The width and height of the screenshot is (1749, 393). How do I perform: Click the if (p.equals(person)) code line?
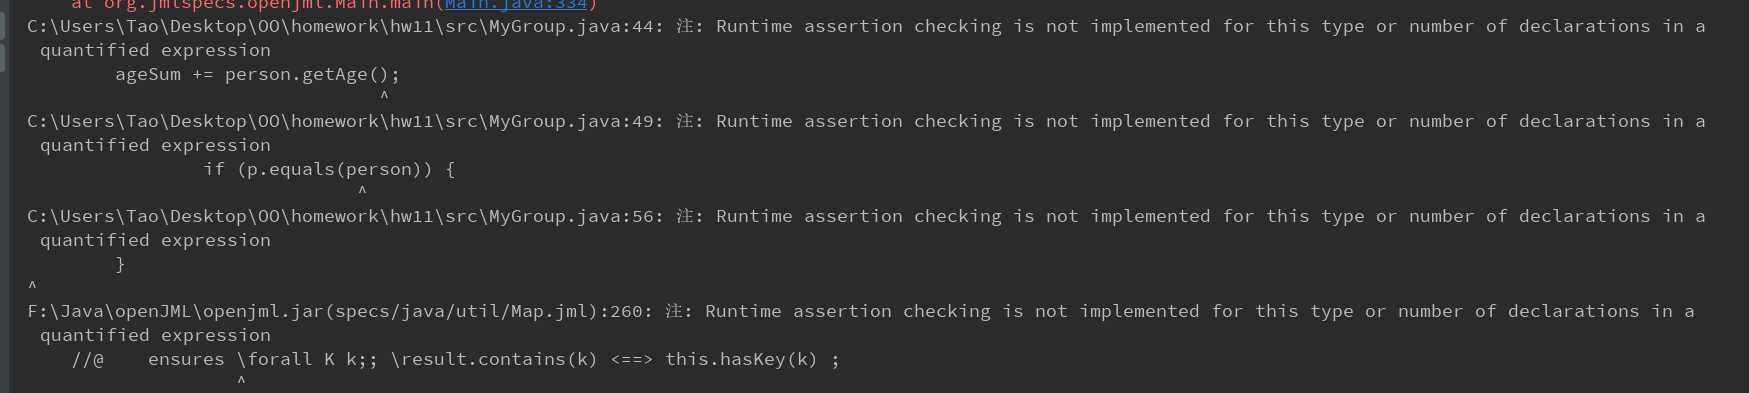click(x=329, y=169)
